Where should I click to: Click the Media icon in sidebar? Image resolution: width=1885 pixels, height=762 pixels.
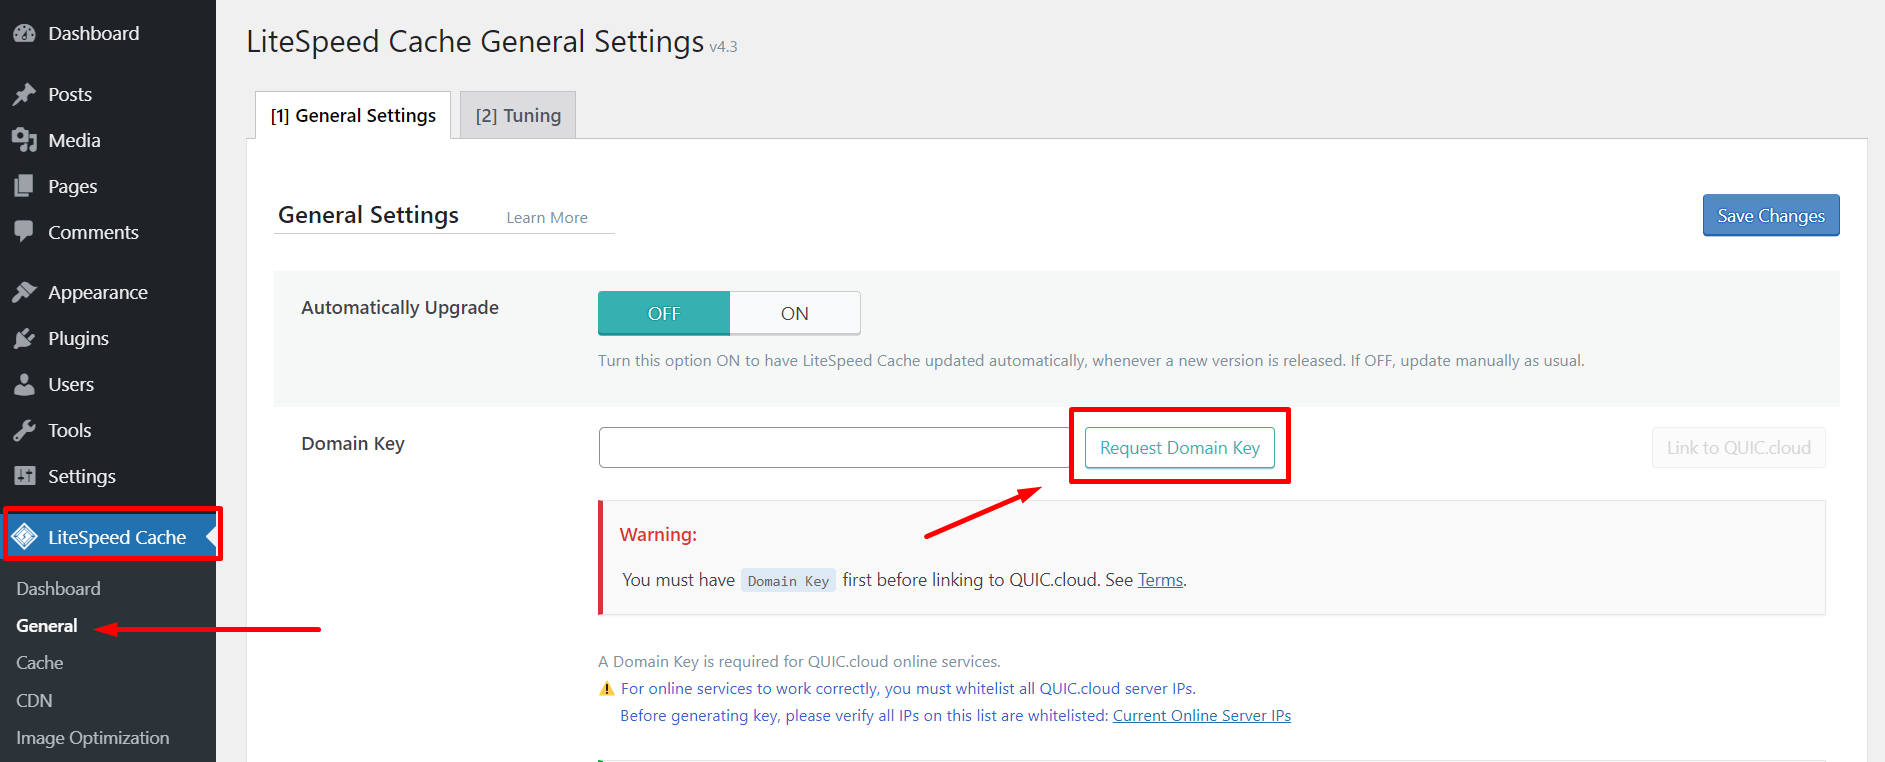pos(24,140)
